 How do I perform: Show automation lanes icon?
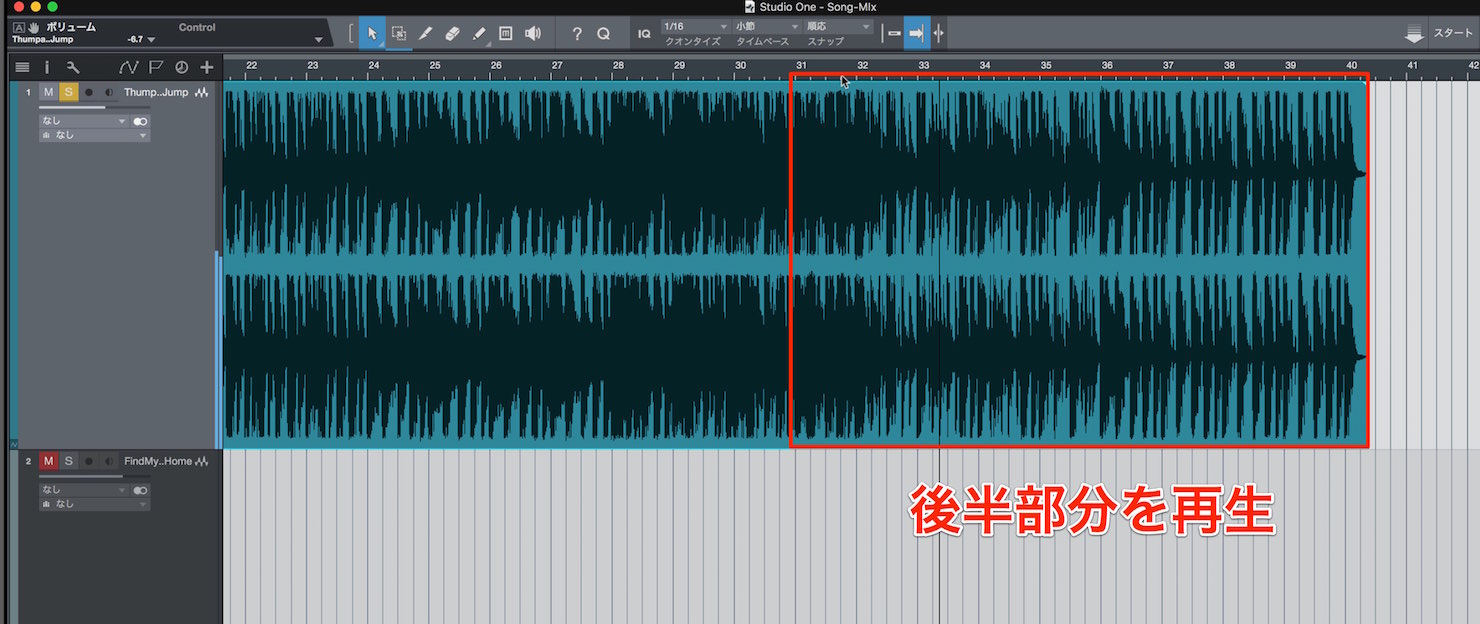128,68
